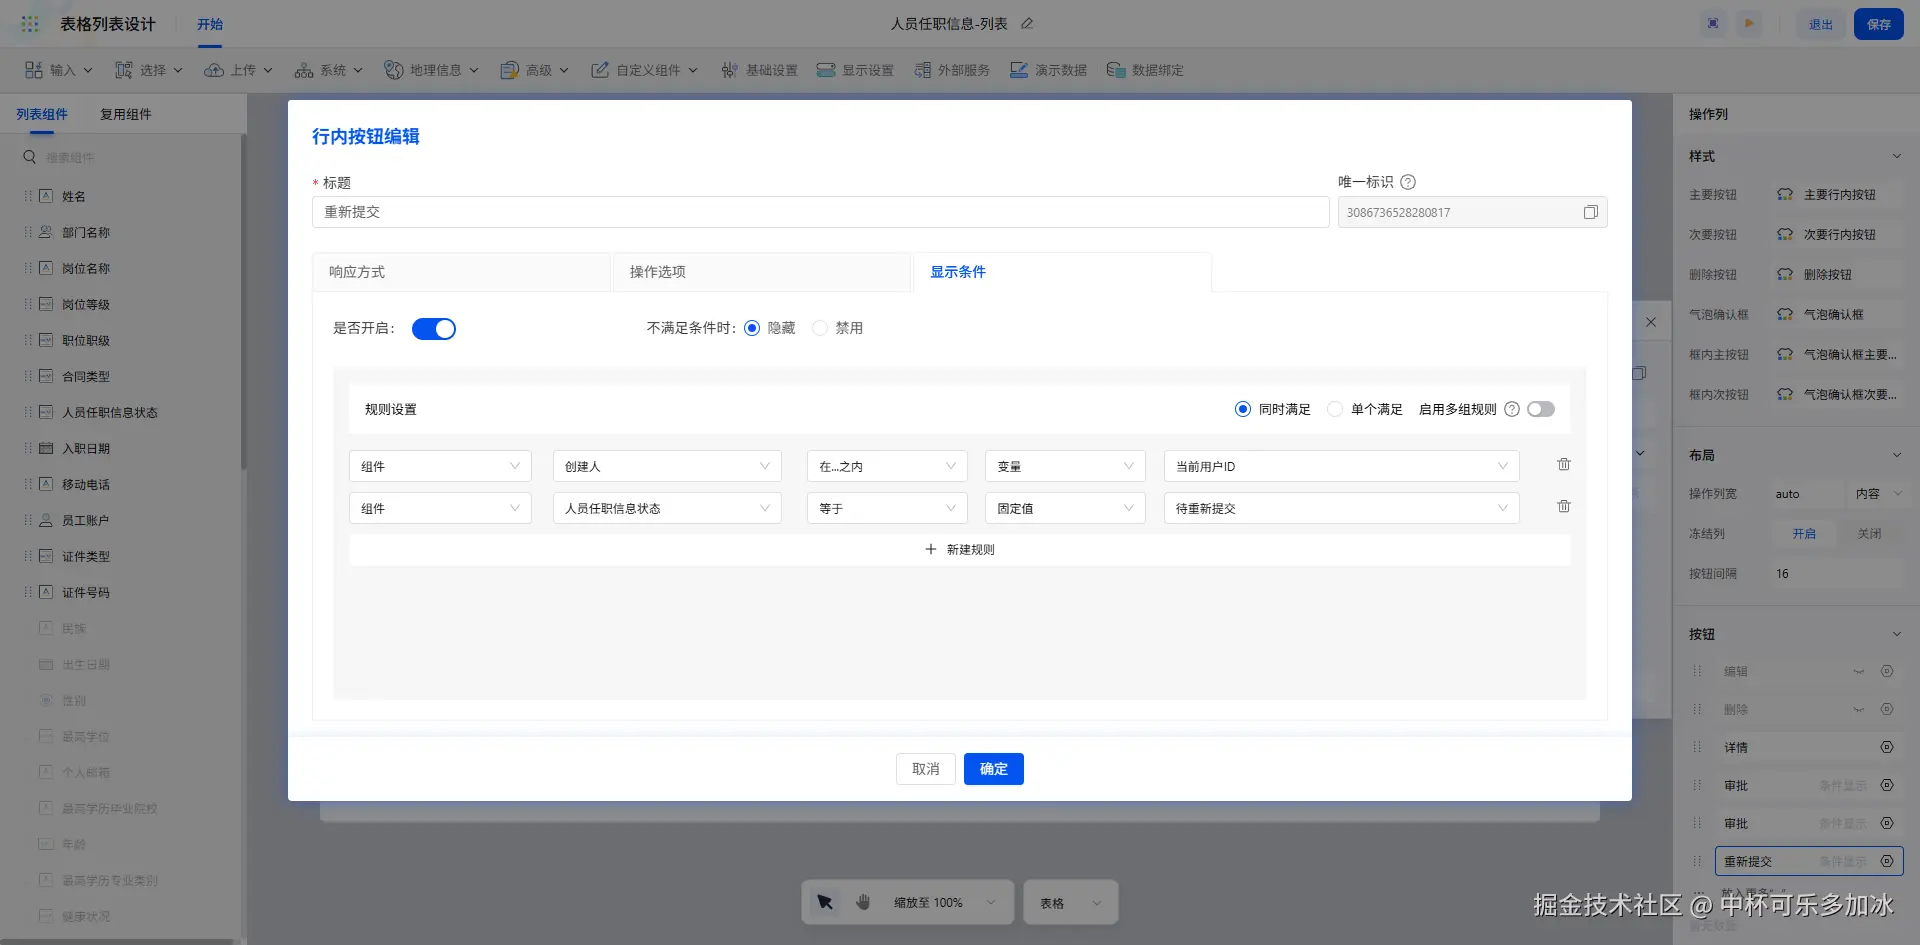Open first row 组件 type dropdown

point(441,466)
